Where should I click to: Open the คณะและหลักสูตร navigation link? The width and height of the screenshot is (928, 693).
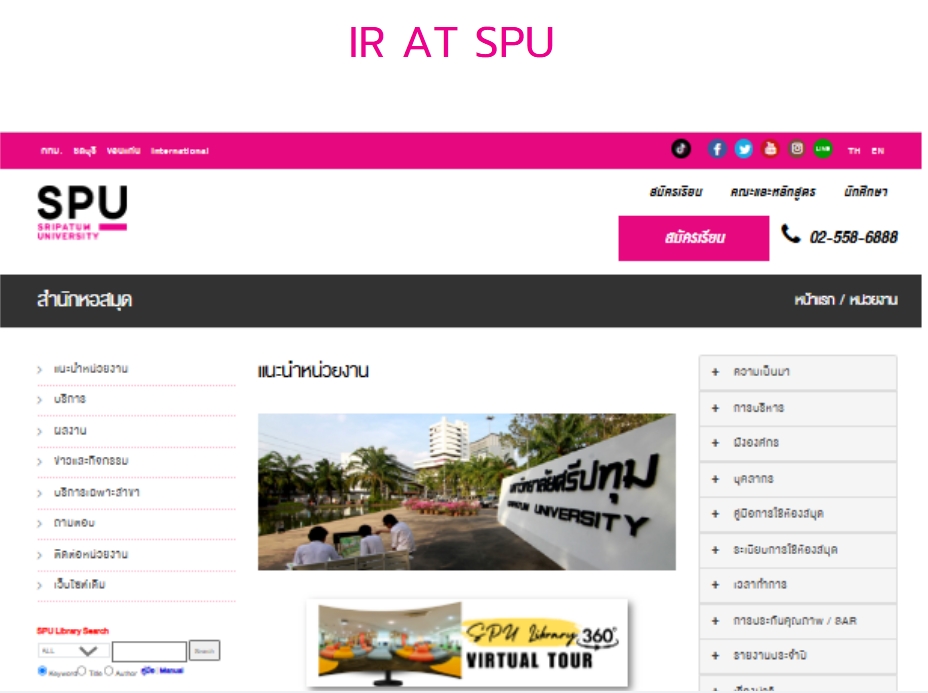click(x=773, y=192)
